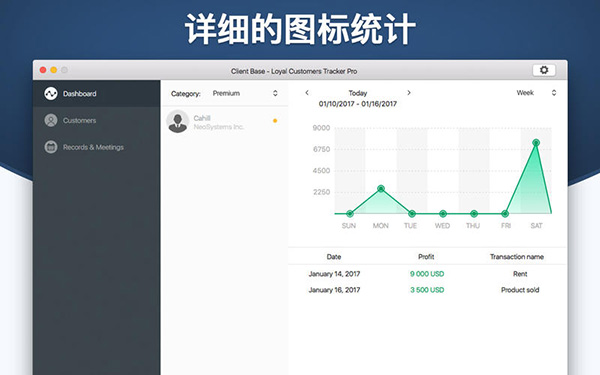
Task: Click Cahill's avatar picture
Action: click(178, 122)
